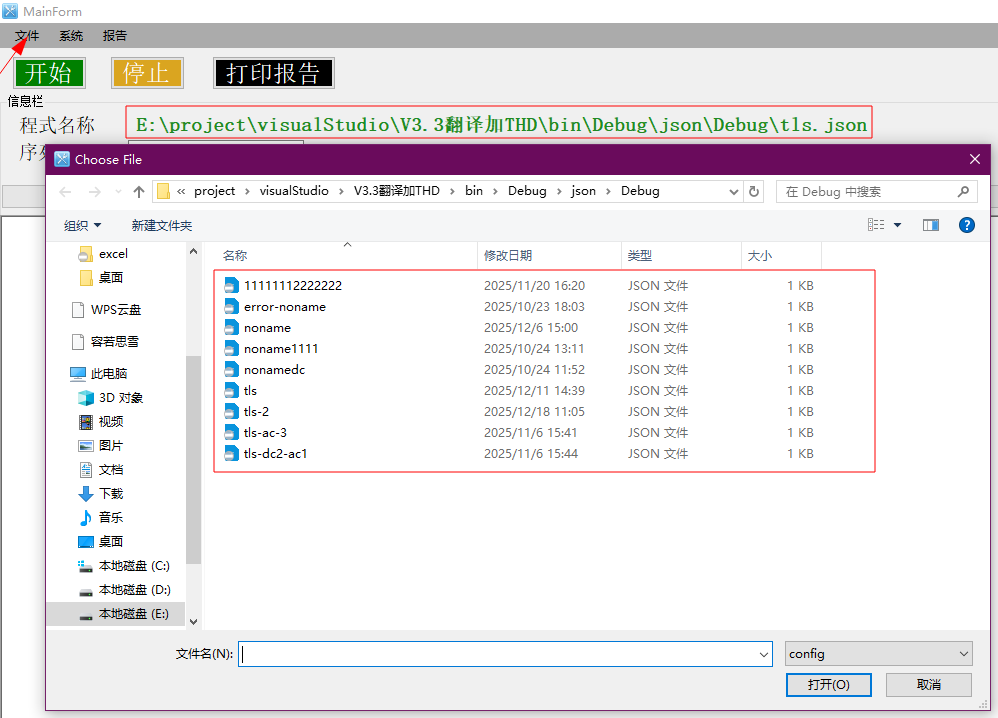Toggle the preview pane icon
998x718 pixels.
(x=931, y=225)
